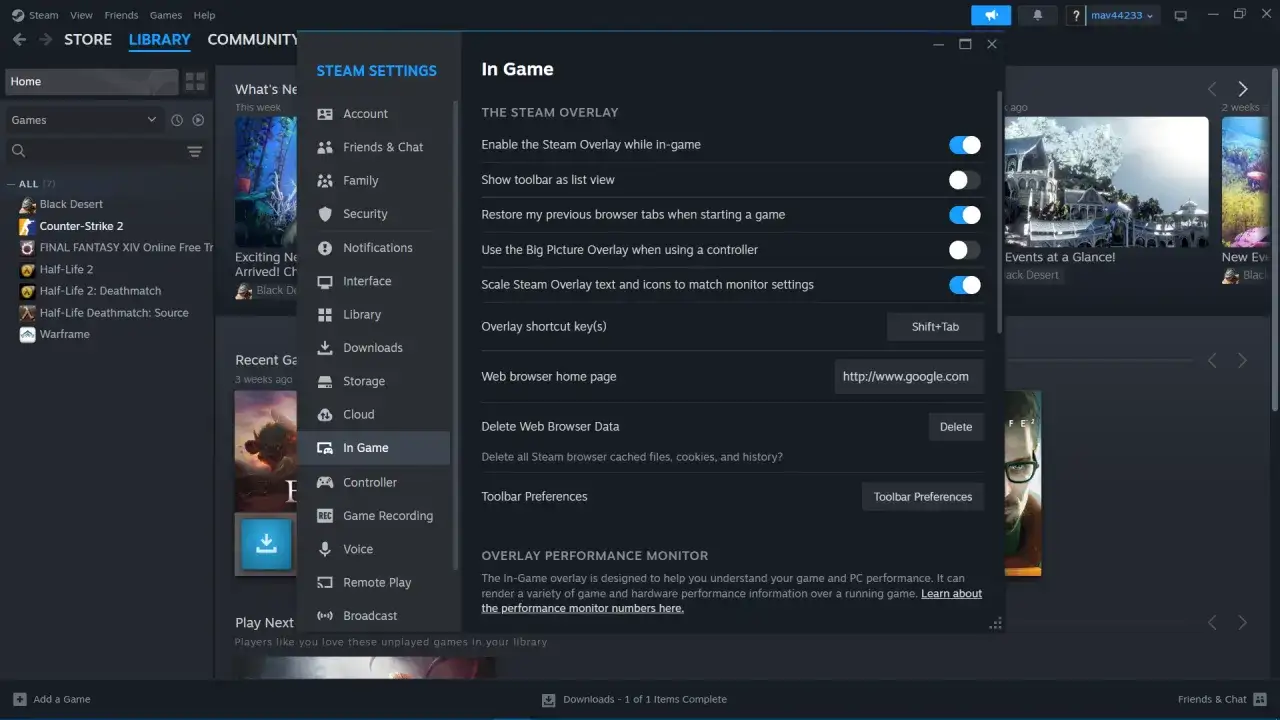Toggle Scale Steam Overlay text and icons
This screenshot has width=1280, height=720.
tap(965, 285)
